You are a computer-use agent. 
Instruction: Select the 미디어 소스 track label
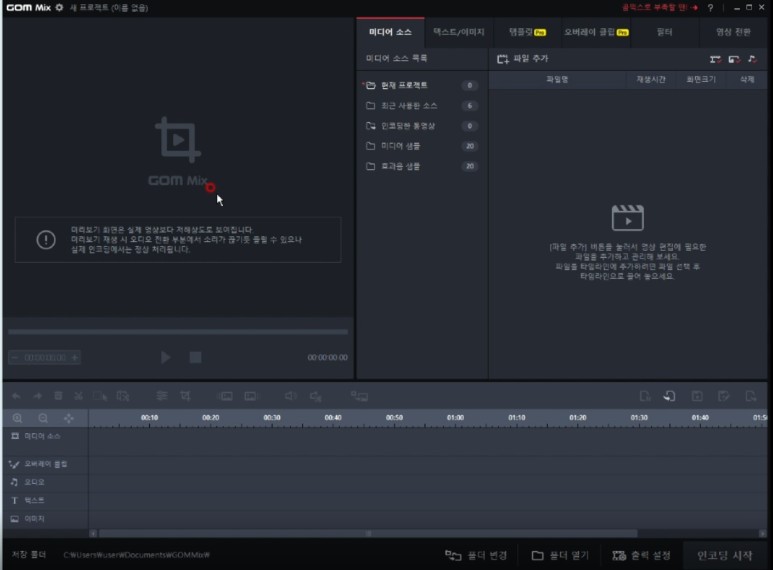pos(42,436)
